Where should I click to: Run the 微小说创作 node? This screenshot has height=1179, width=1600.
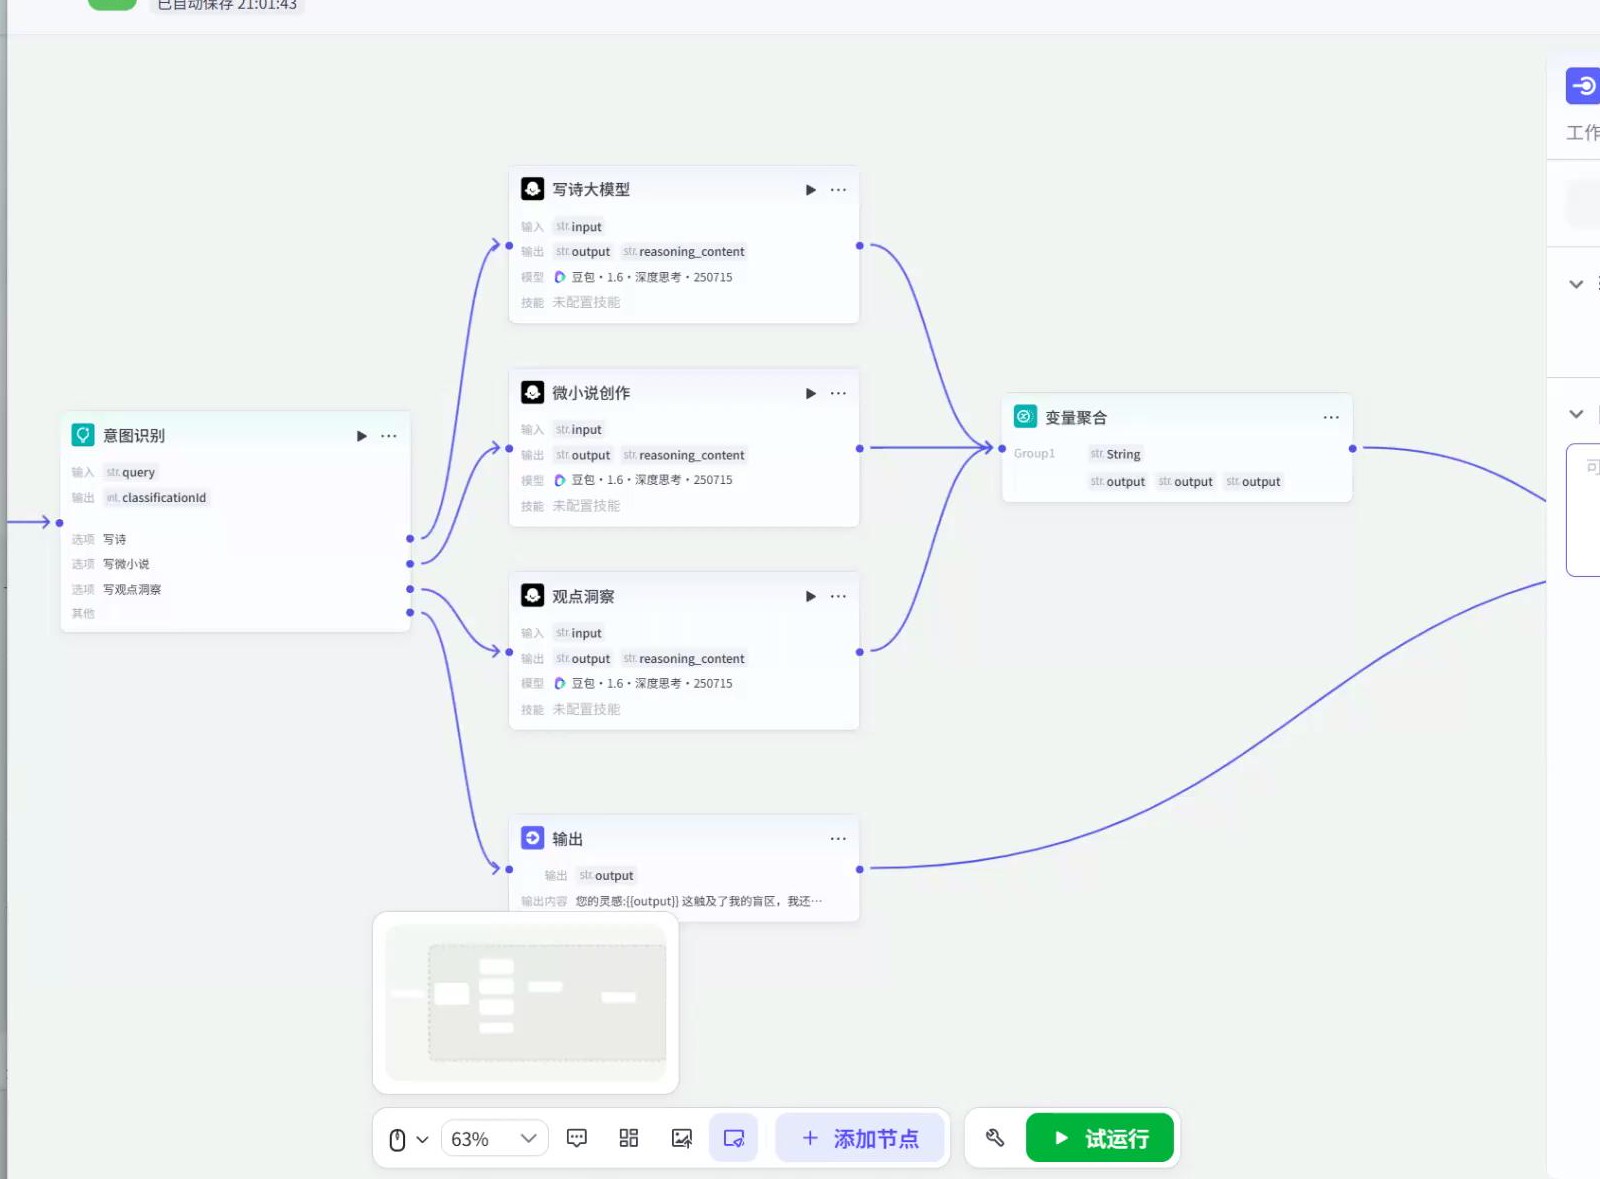point(811,393)
